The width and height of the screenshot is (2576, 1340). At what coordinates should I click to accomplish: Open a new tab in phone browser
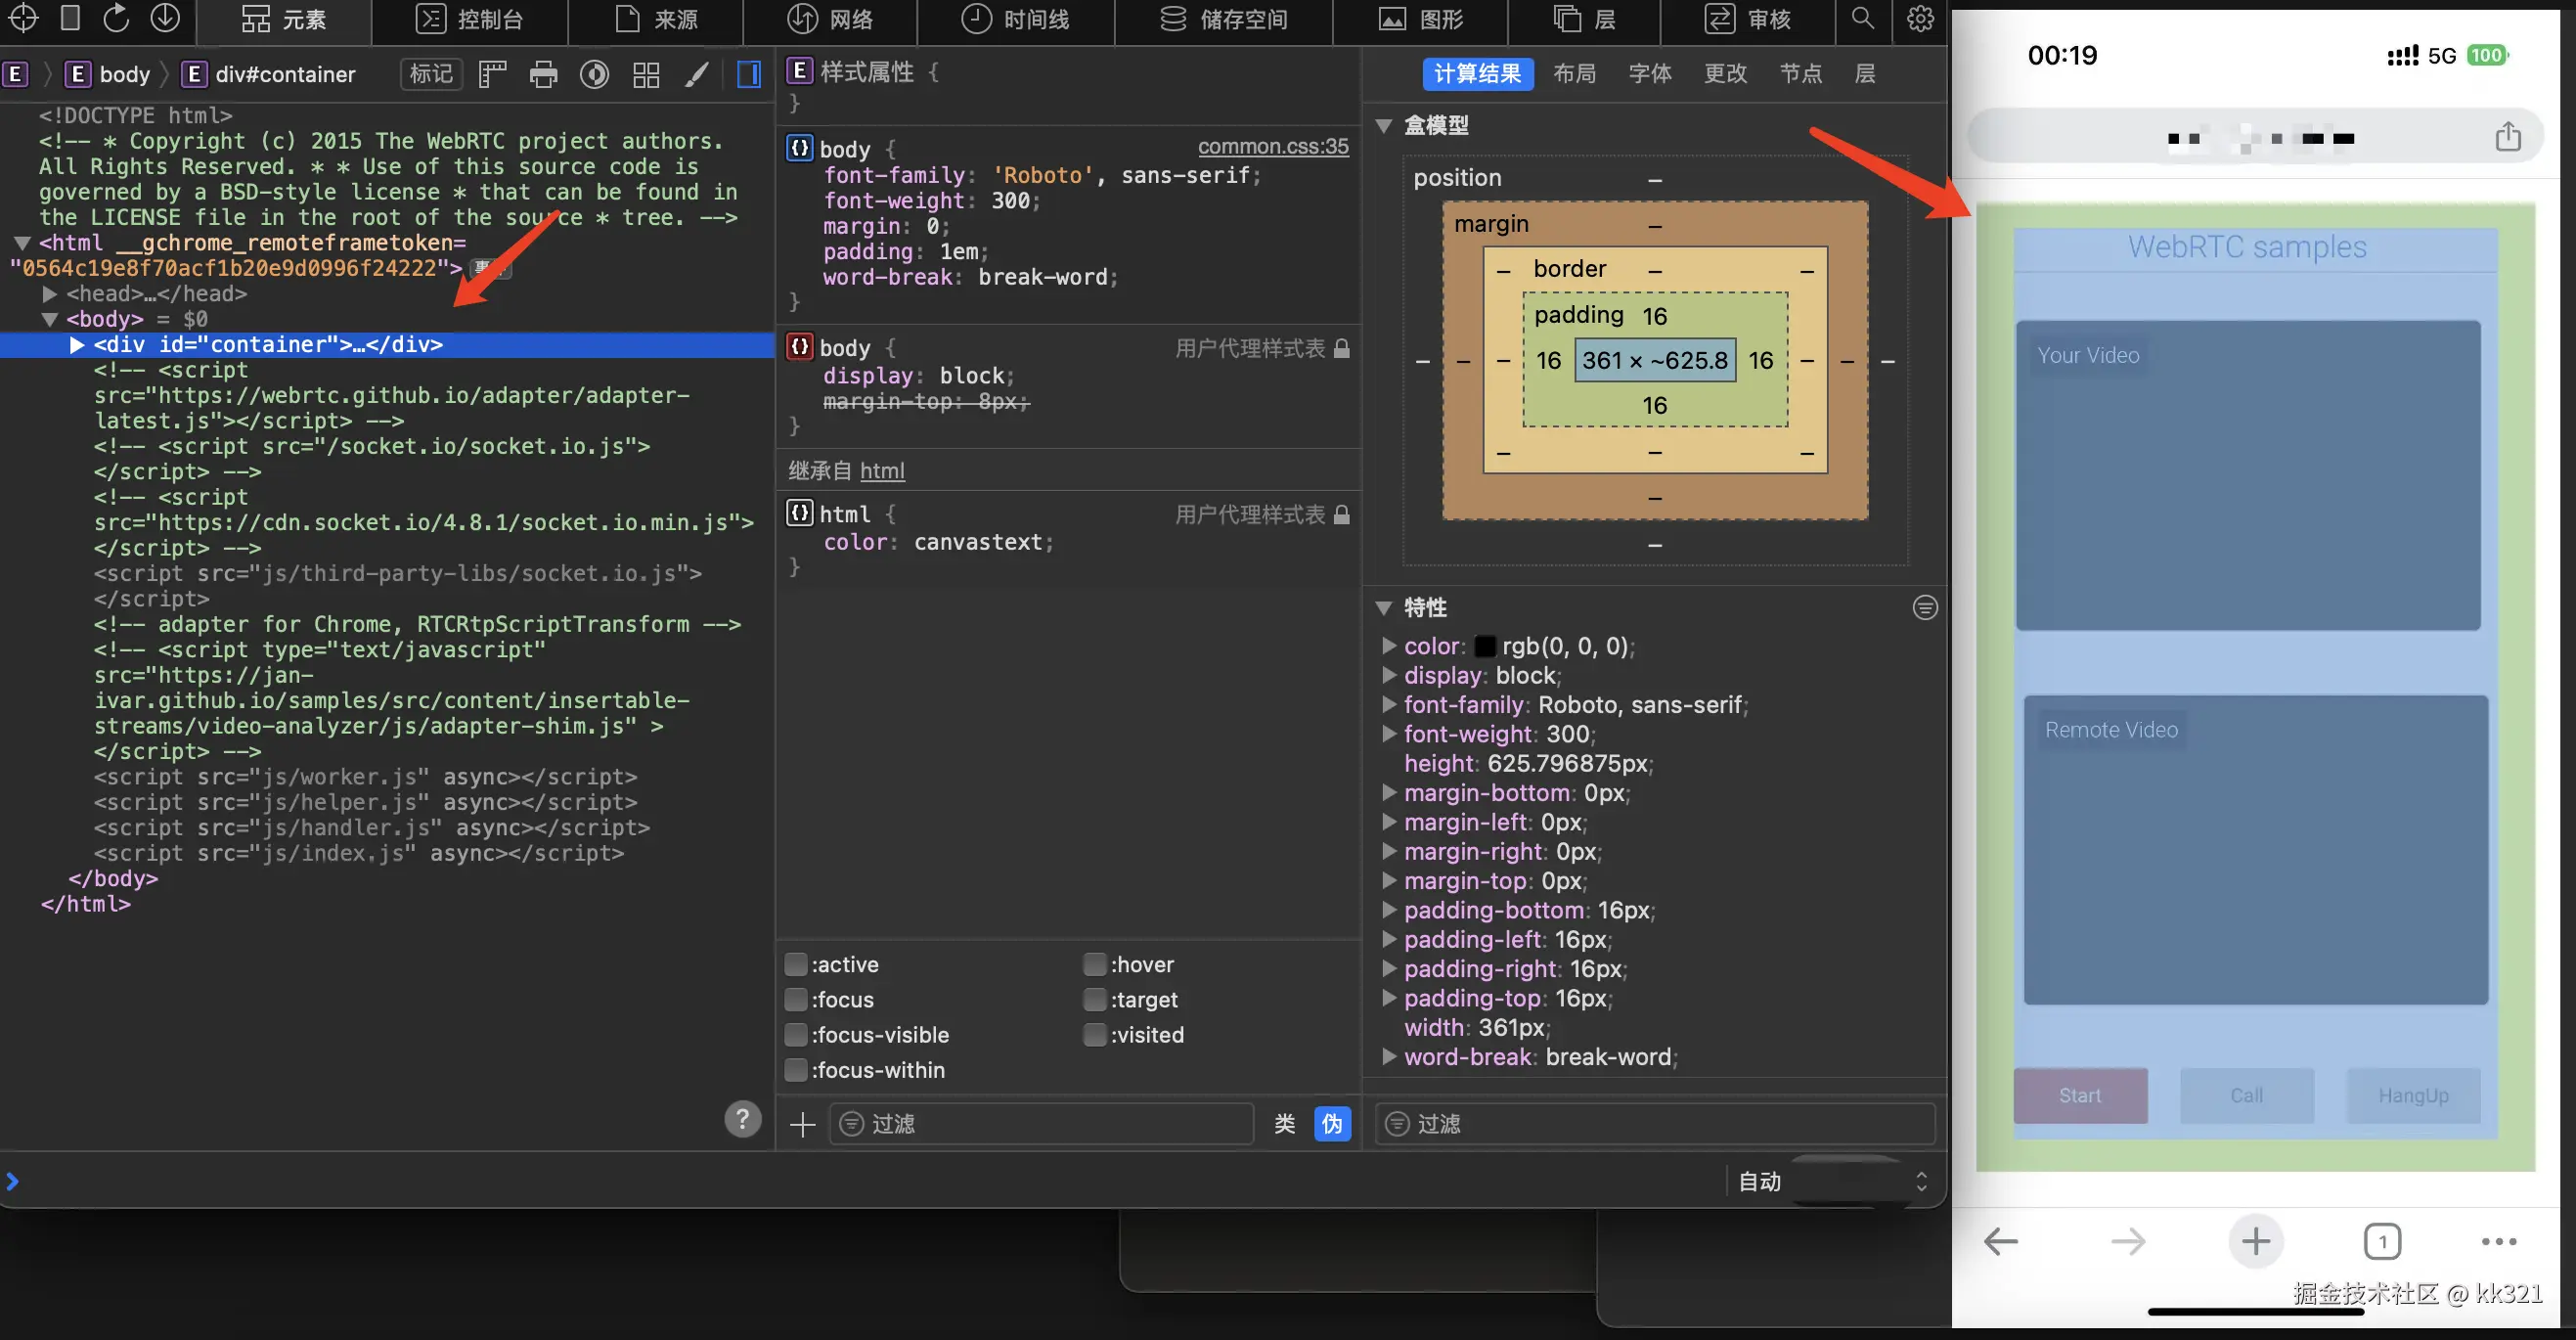click(x=2255, y=1241)
